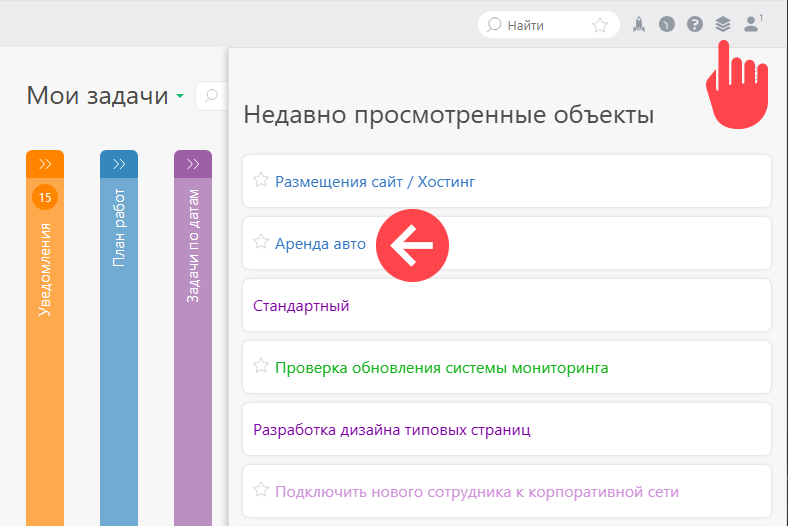Open Размещения сайт / Хостинг link
Screen dimensions: 788x526
375,182
